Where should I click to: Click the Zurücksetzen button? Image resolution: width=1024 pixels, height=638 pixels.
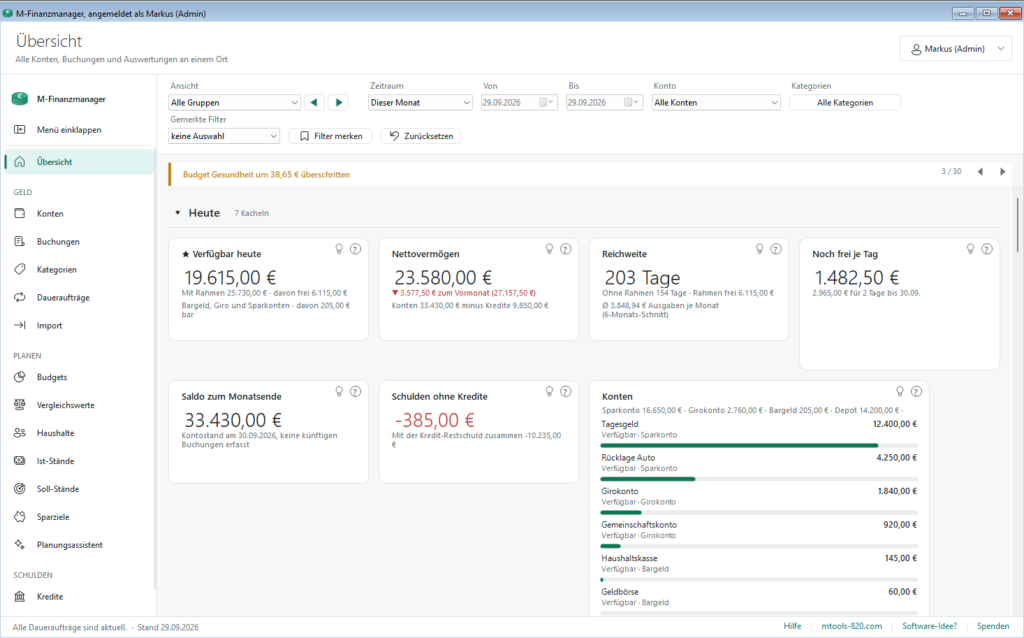(421, 136)
